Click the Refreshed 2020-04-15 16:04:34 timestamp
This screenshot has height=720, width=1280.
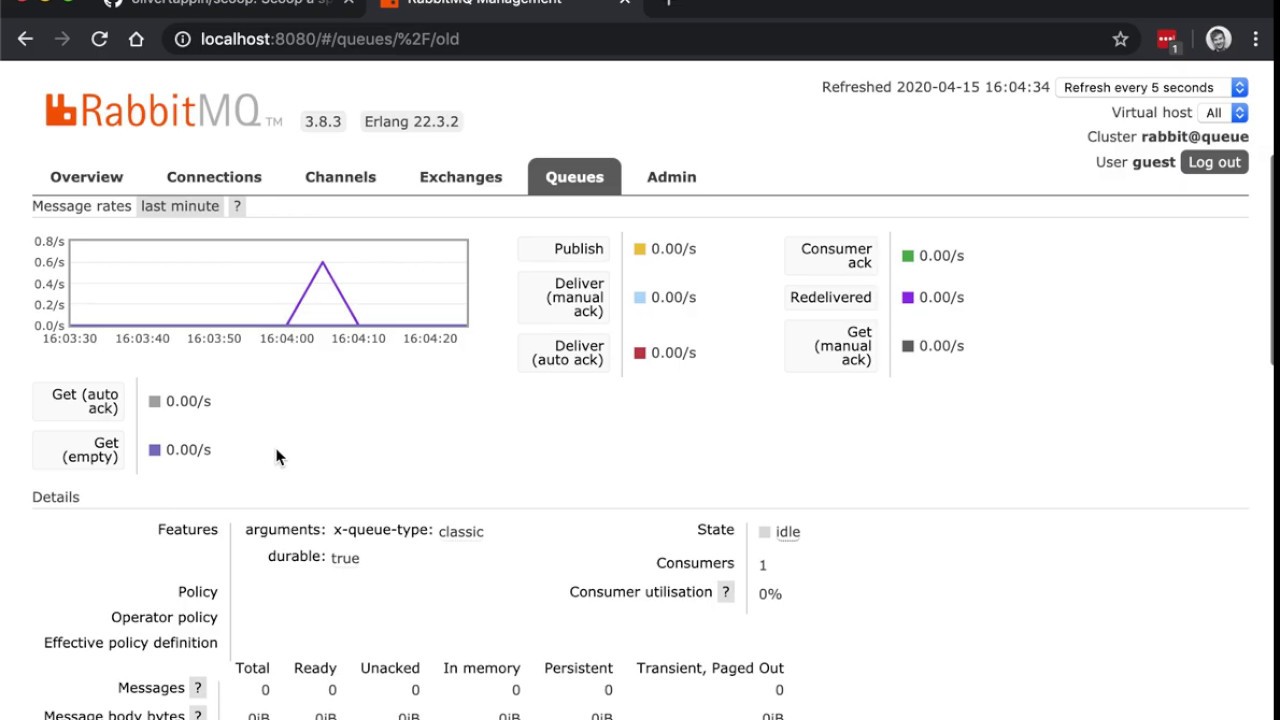936,87
